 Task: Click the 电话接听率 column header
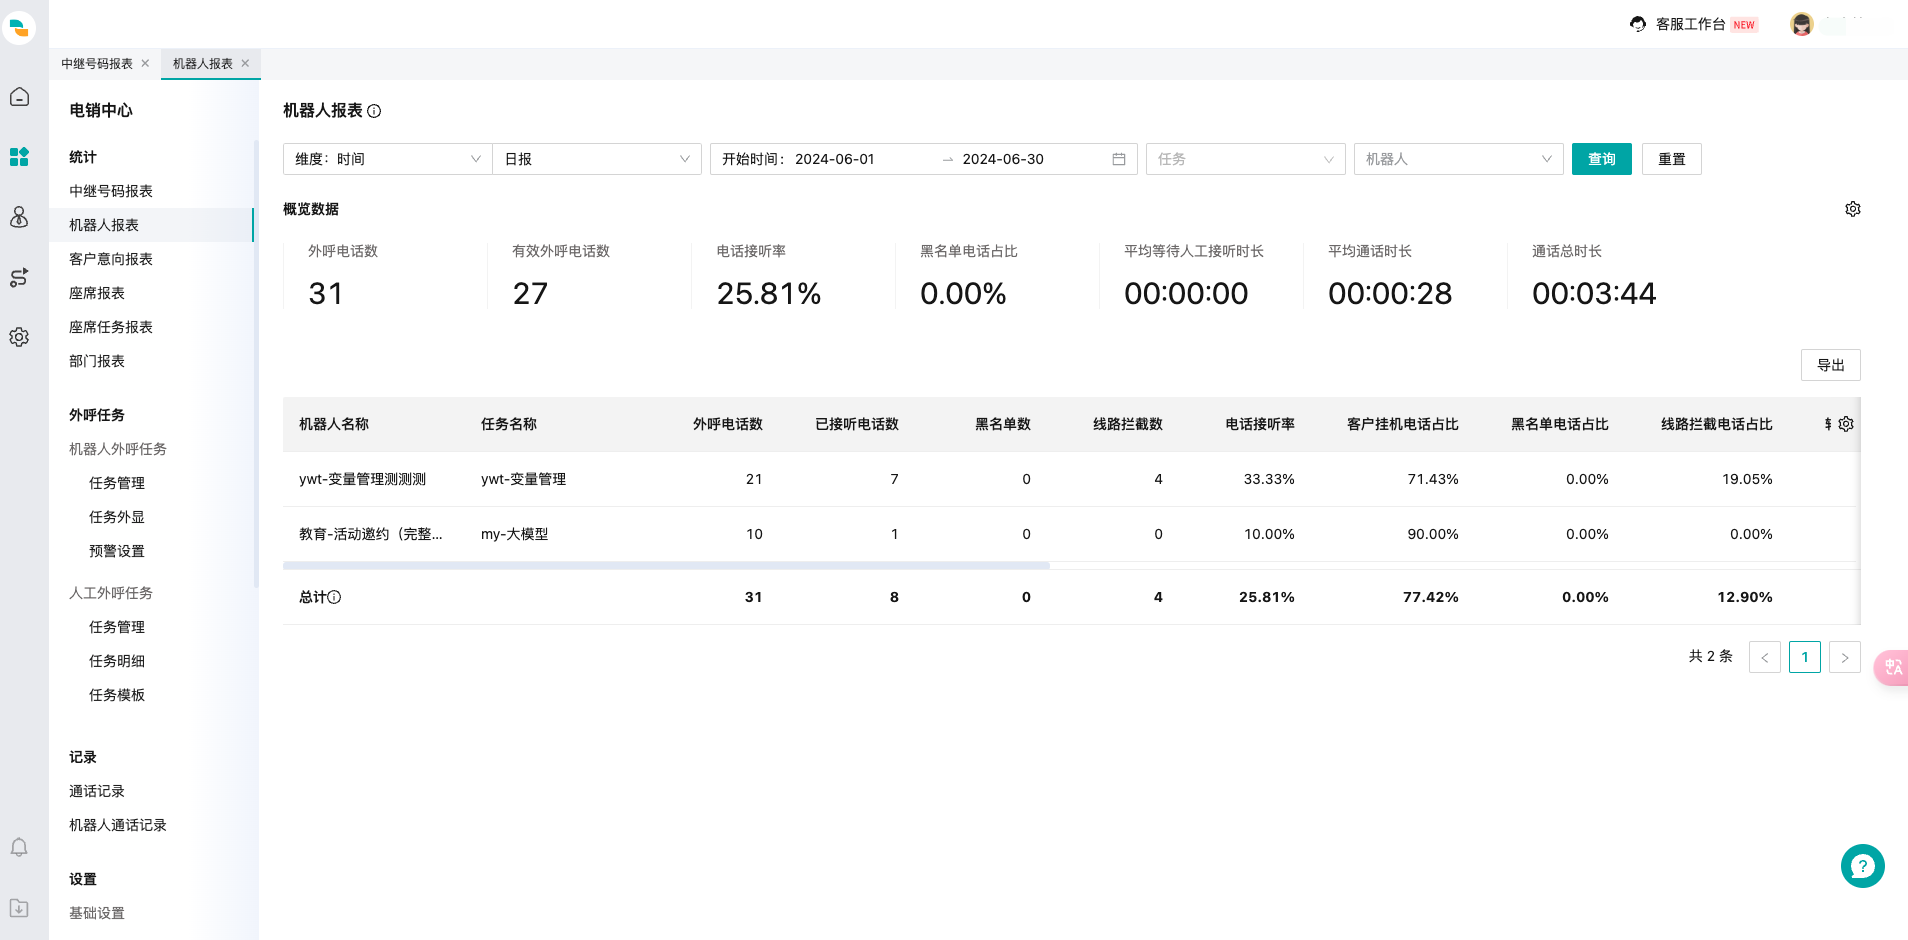(x=1260, y=424)
